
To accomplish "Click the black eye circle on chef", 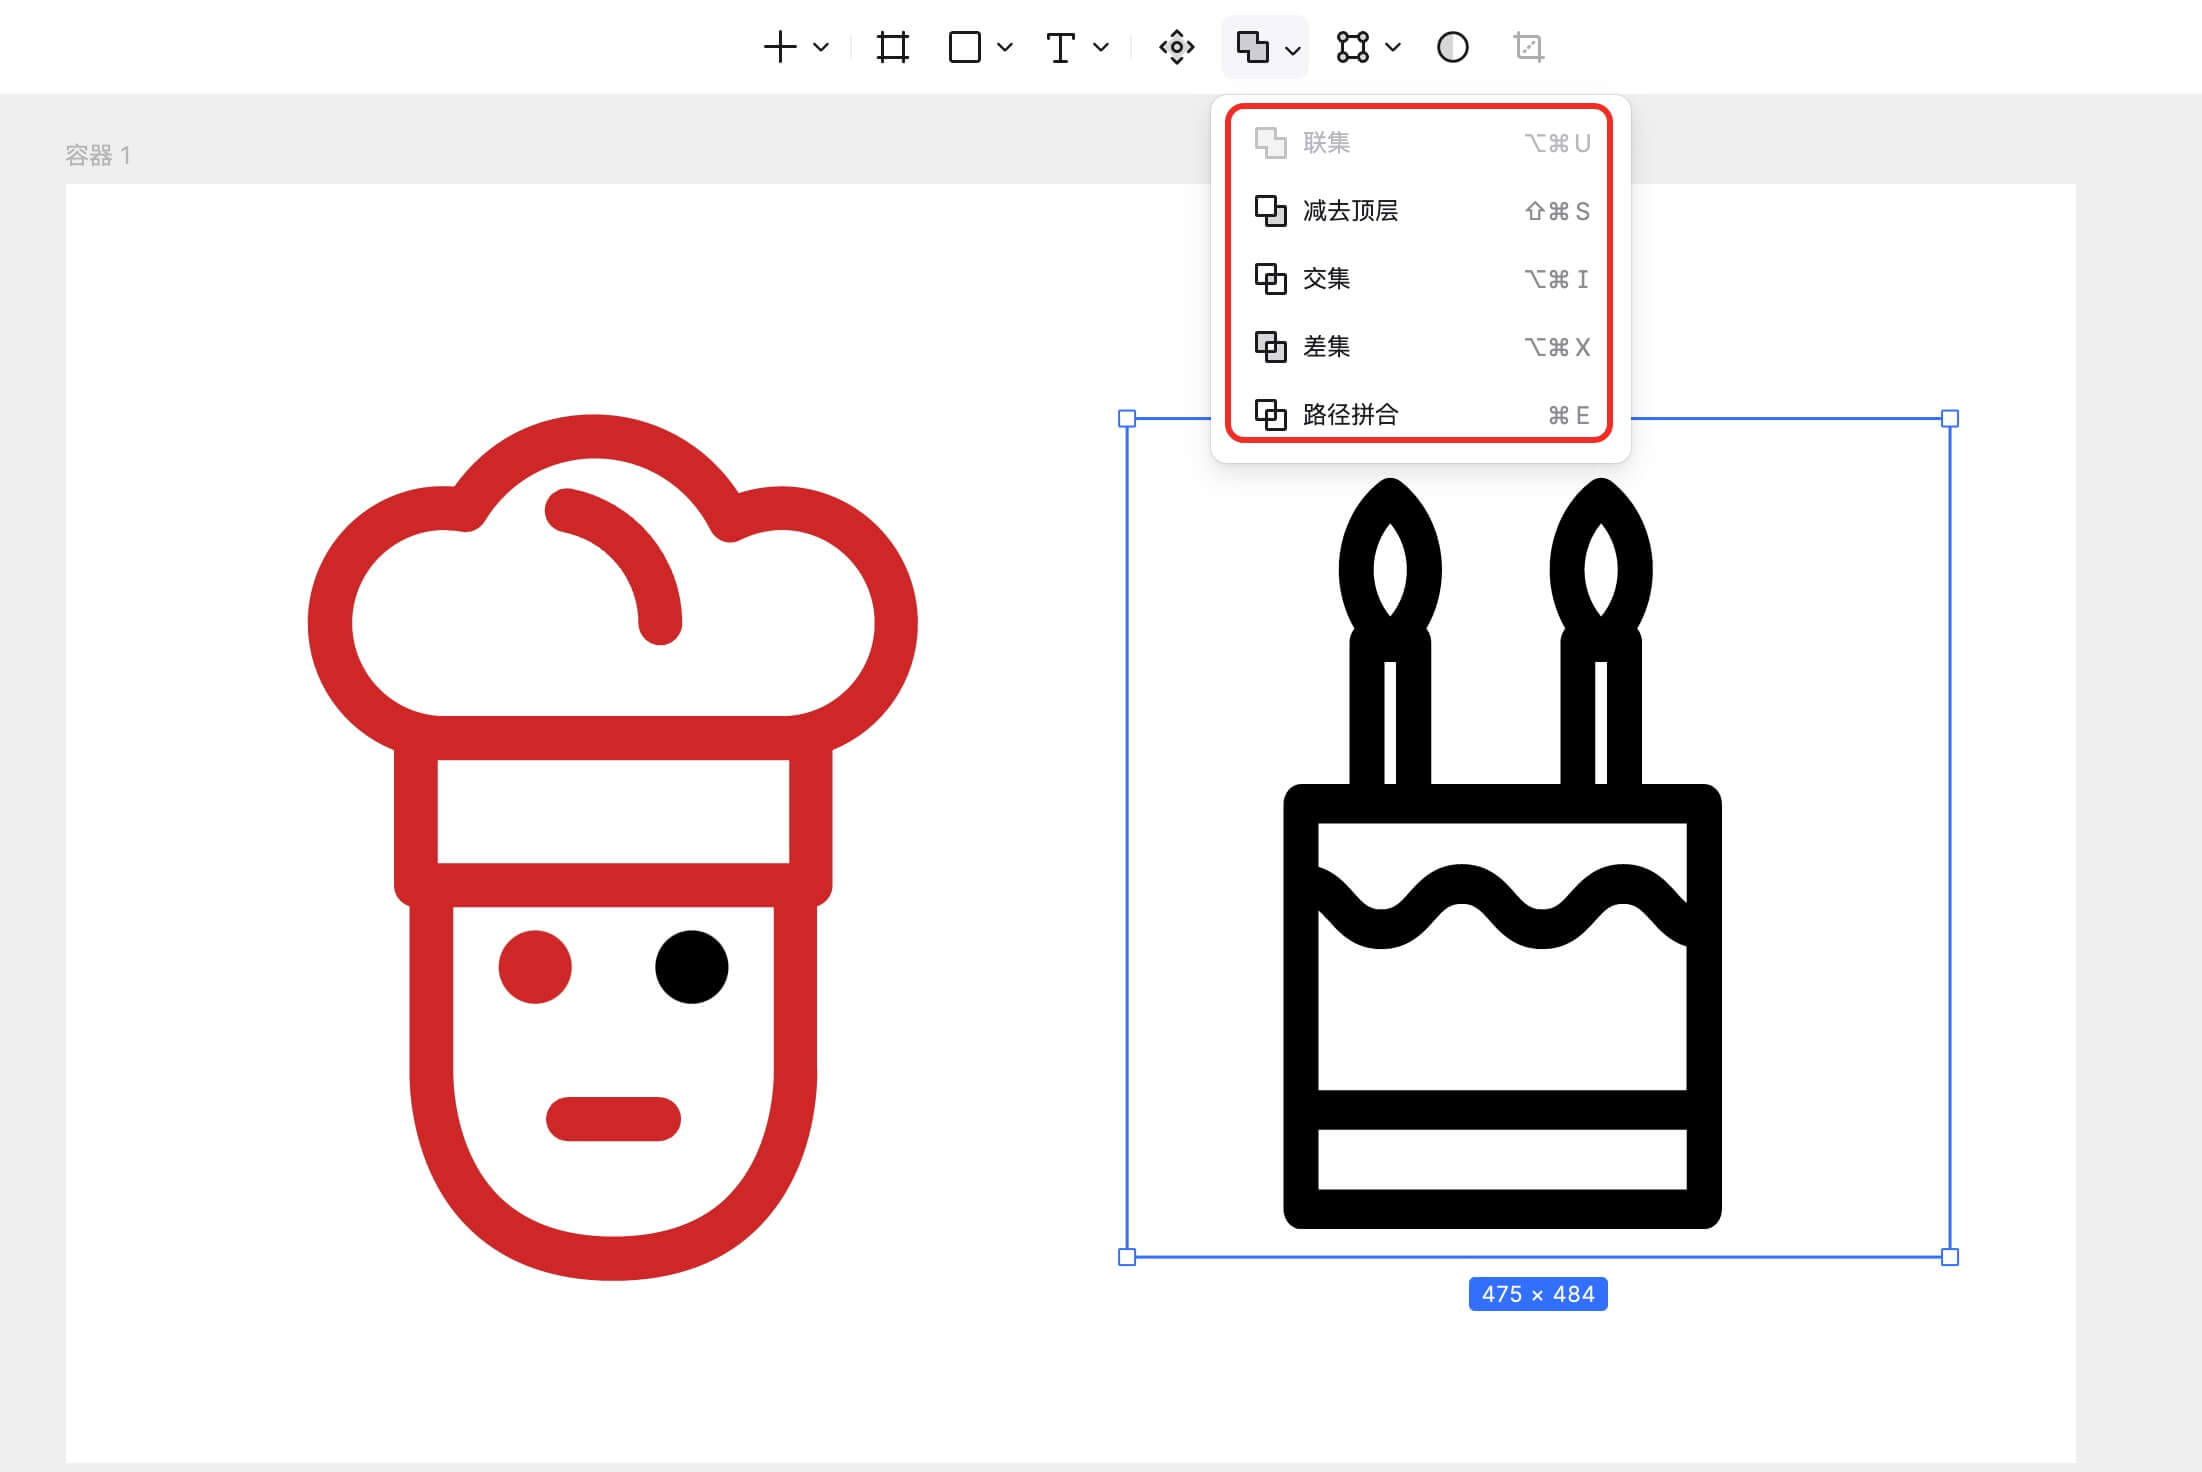I will click(691, 967).
